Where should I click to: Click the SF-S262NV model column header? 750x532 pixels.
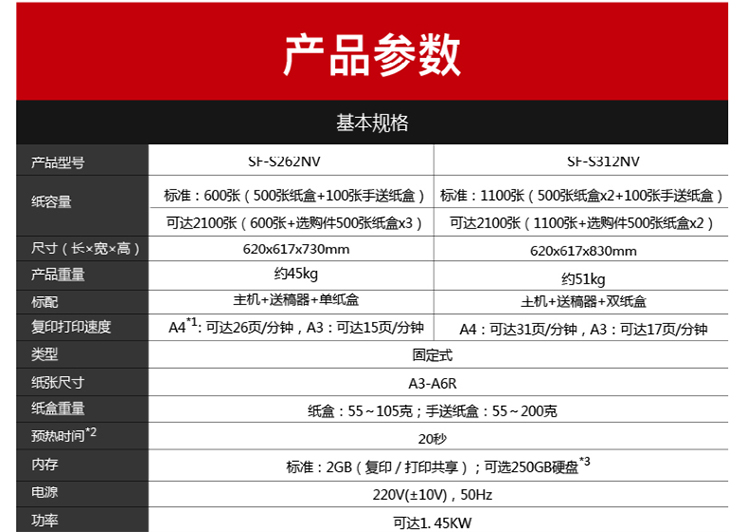point(291,161)
